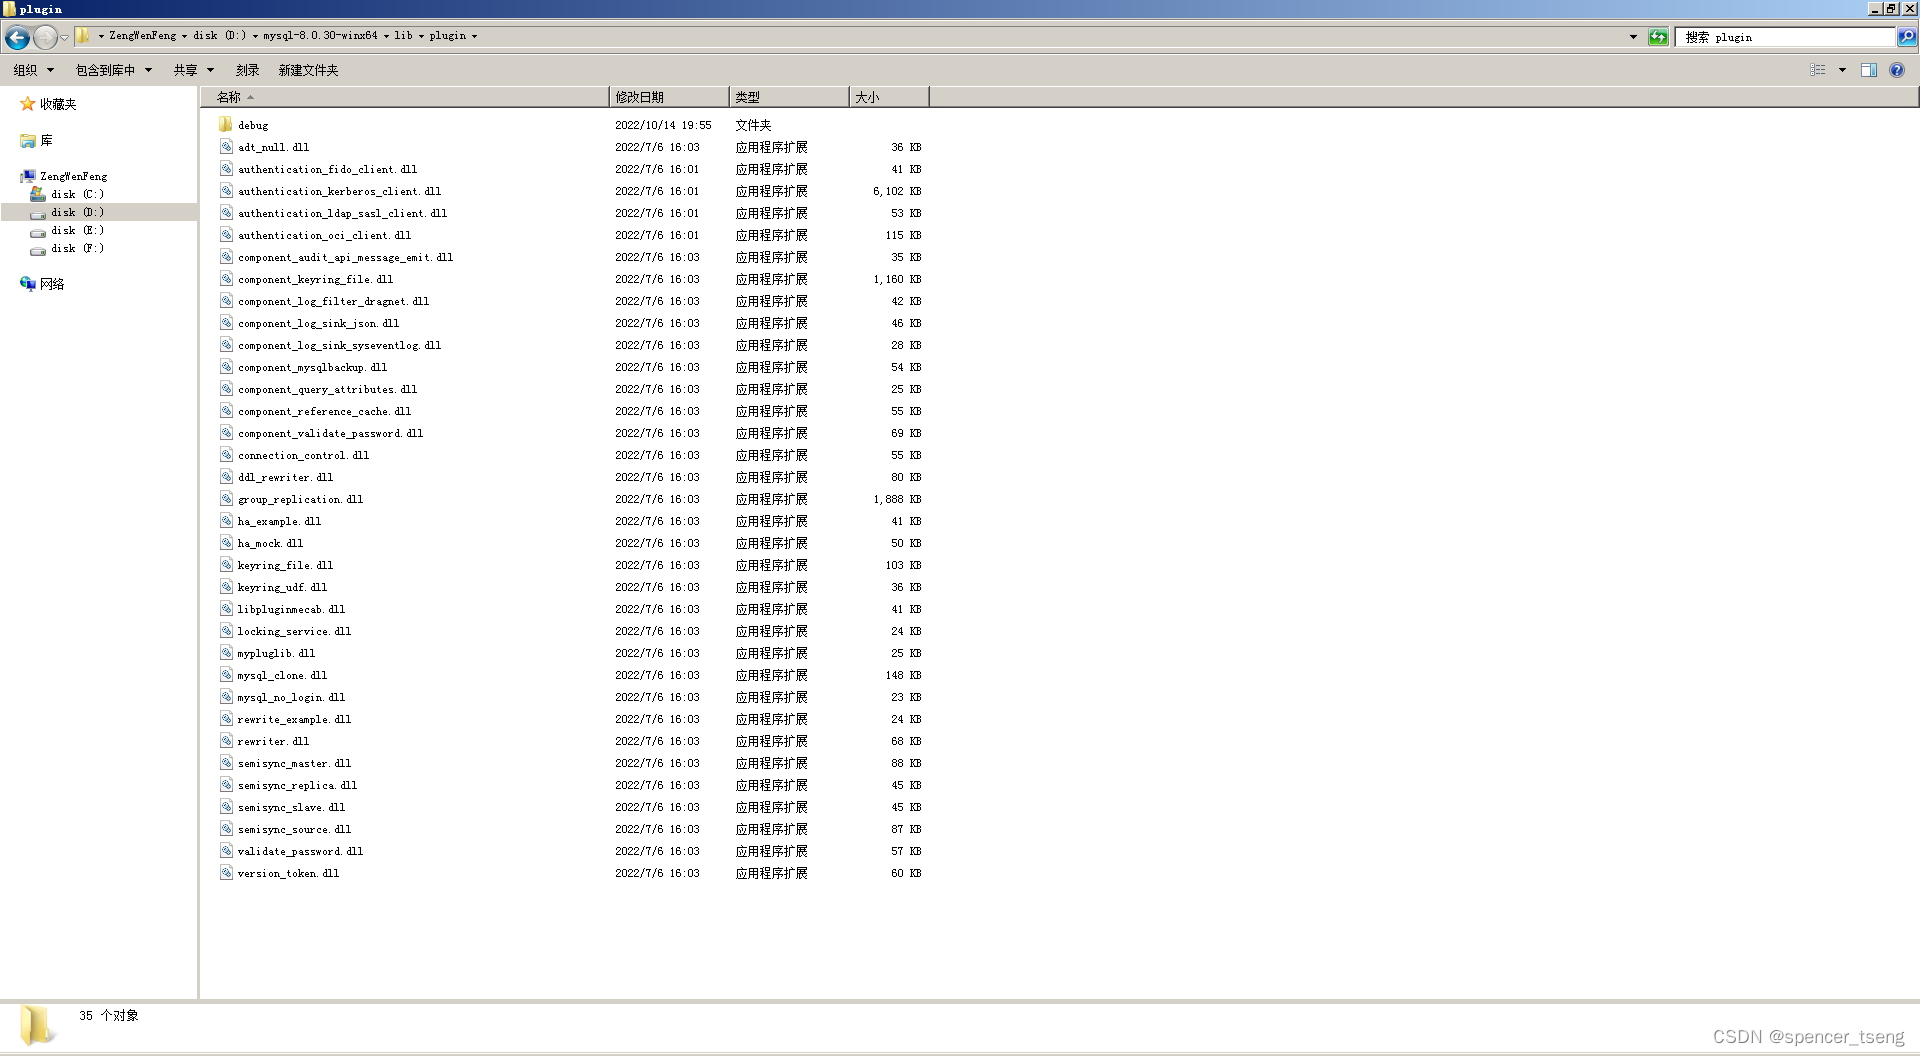Create a folder with 新建文件夹
Screen dimensions: 1920x1056
(307, 70)
